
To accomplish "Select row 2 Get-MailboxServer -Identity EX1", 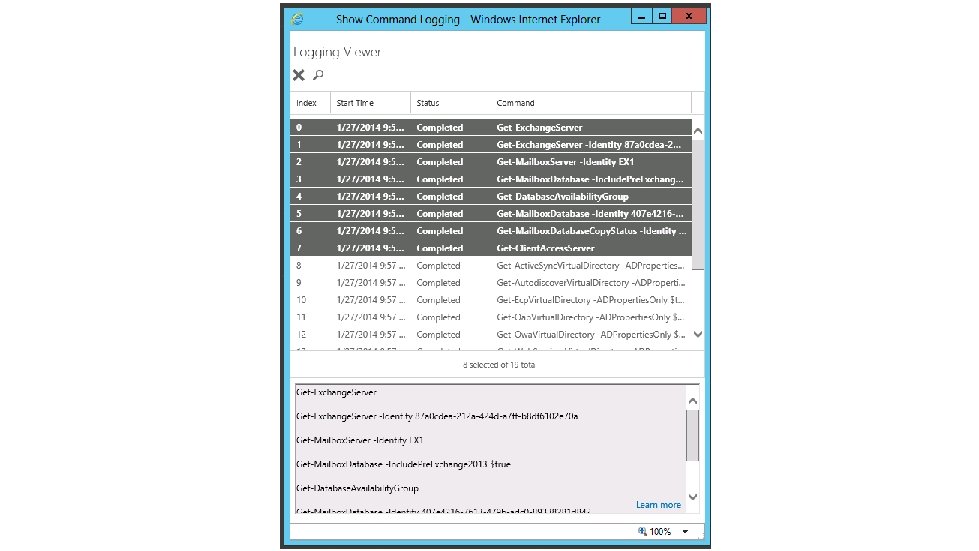I will 491,162.
